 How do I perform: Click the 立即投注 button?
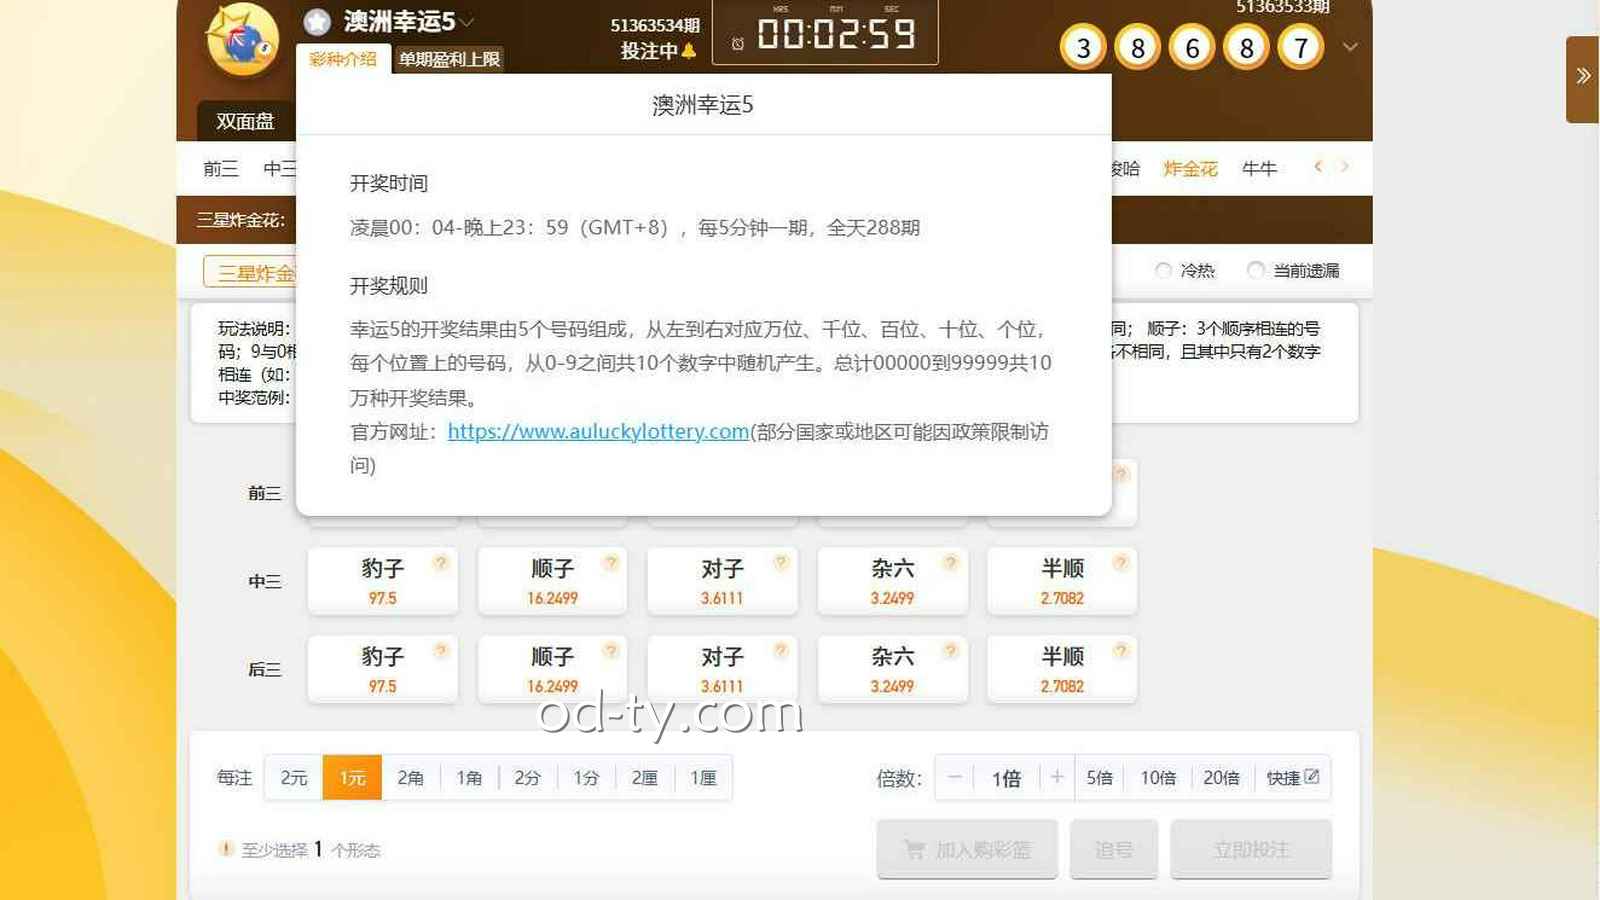coord(1251,849)
